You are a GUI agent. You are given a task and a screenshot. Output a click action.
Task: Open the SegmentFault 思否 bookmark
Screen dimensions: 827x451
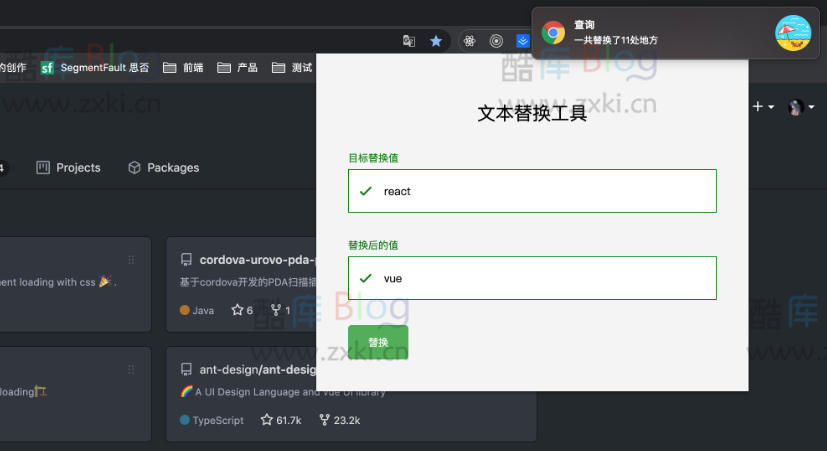(95, 68)
